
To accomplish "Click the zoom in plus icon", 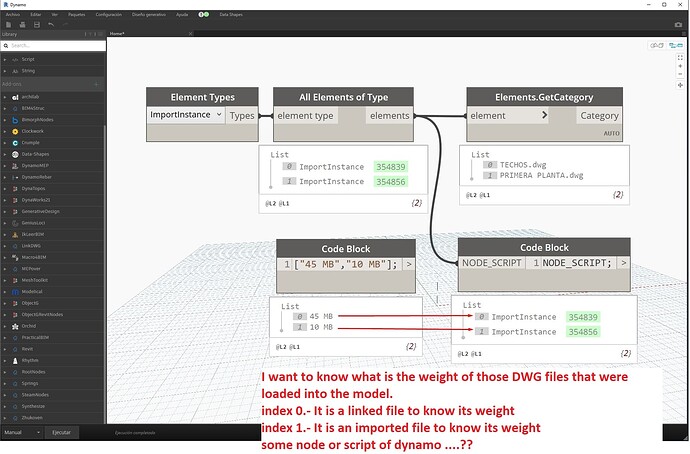I will click(x=680, y=66).
